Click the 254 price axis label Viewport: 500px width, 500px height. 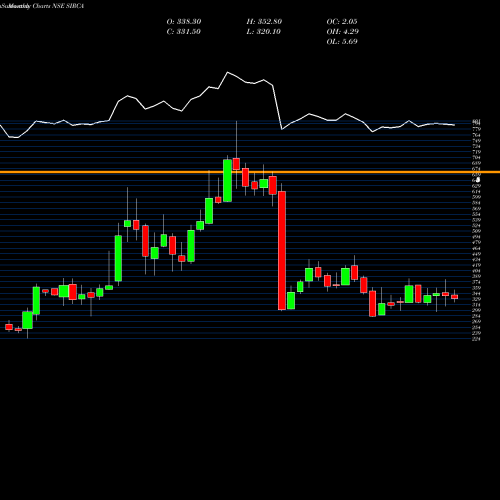click(476, 328)
